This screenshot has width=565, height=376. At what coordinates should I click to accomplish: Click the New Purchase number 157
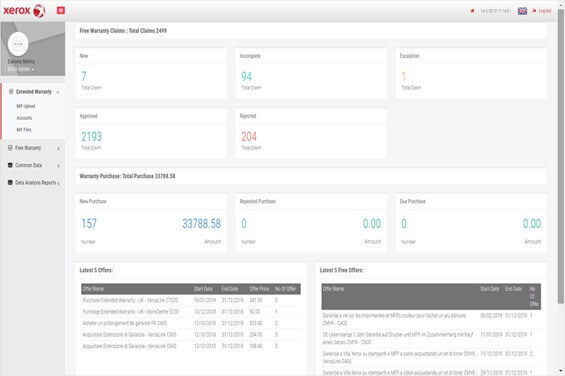click(89, 224)
